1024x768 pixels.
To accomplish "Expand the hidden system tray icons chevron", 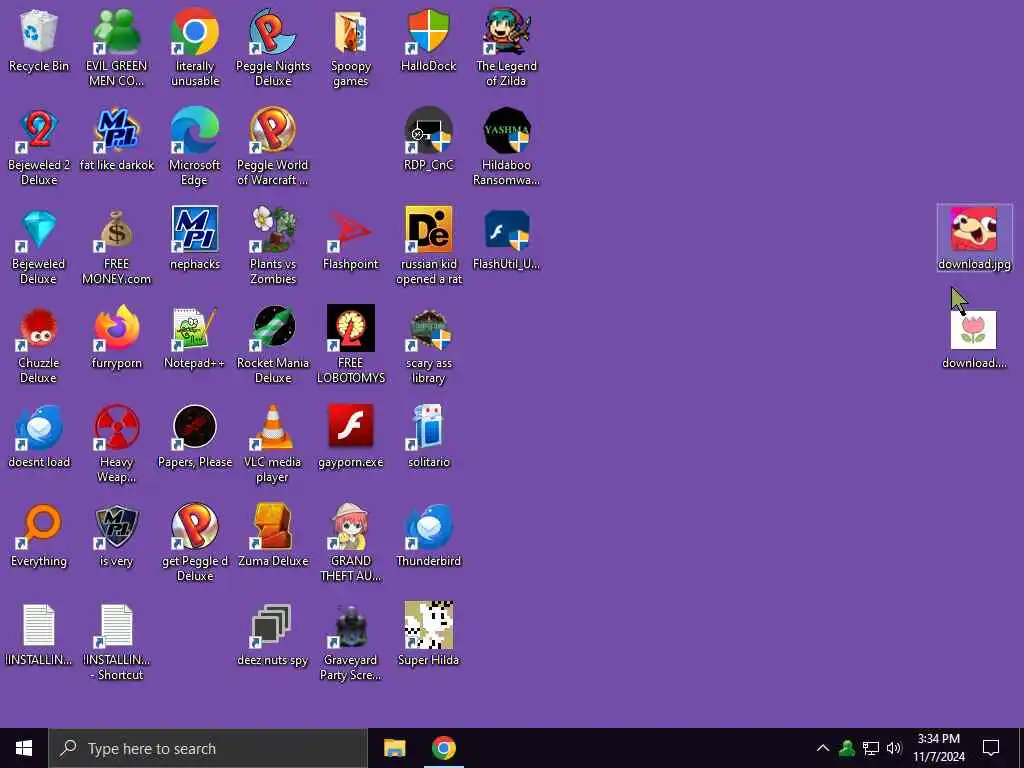I will [x=823, y=748].
